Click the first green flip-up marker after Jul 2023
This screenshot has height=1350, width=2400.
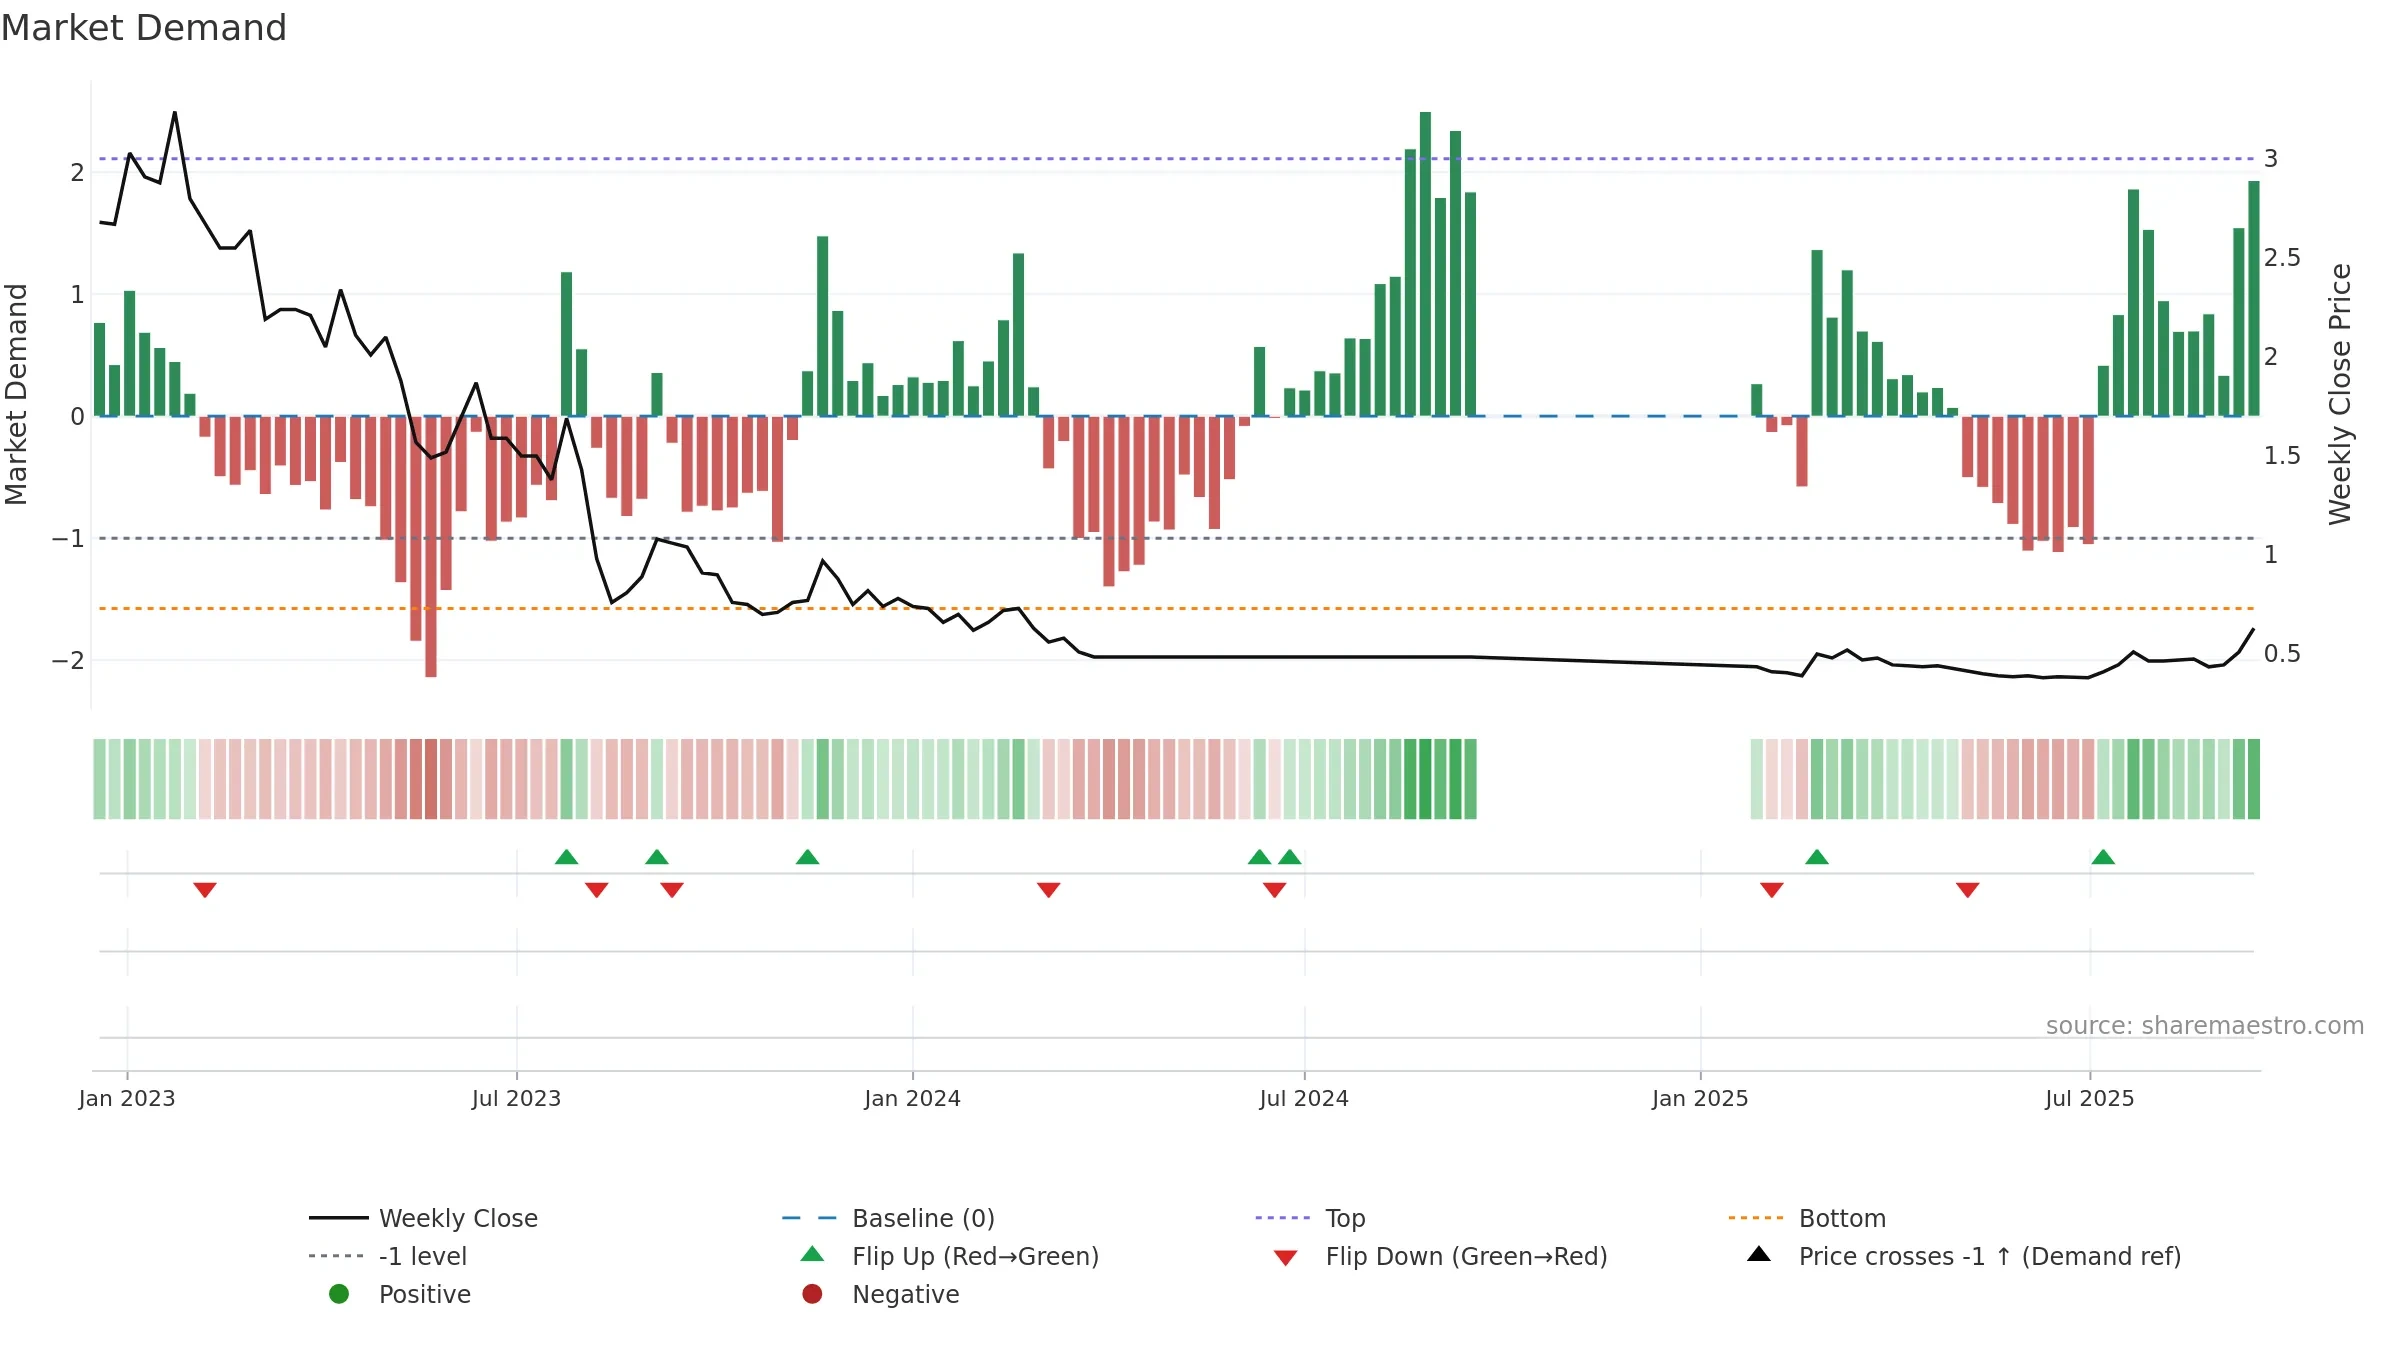coord(566,857)
